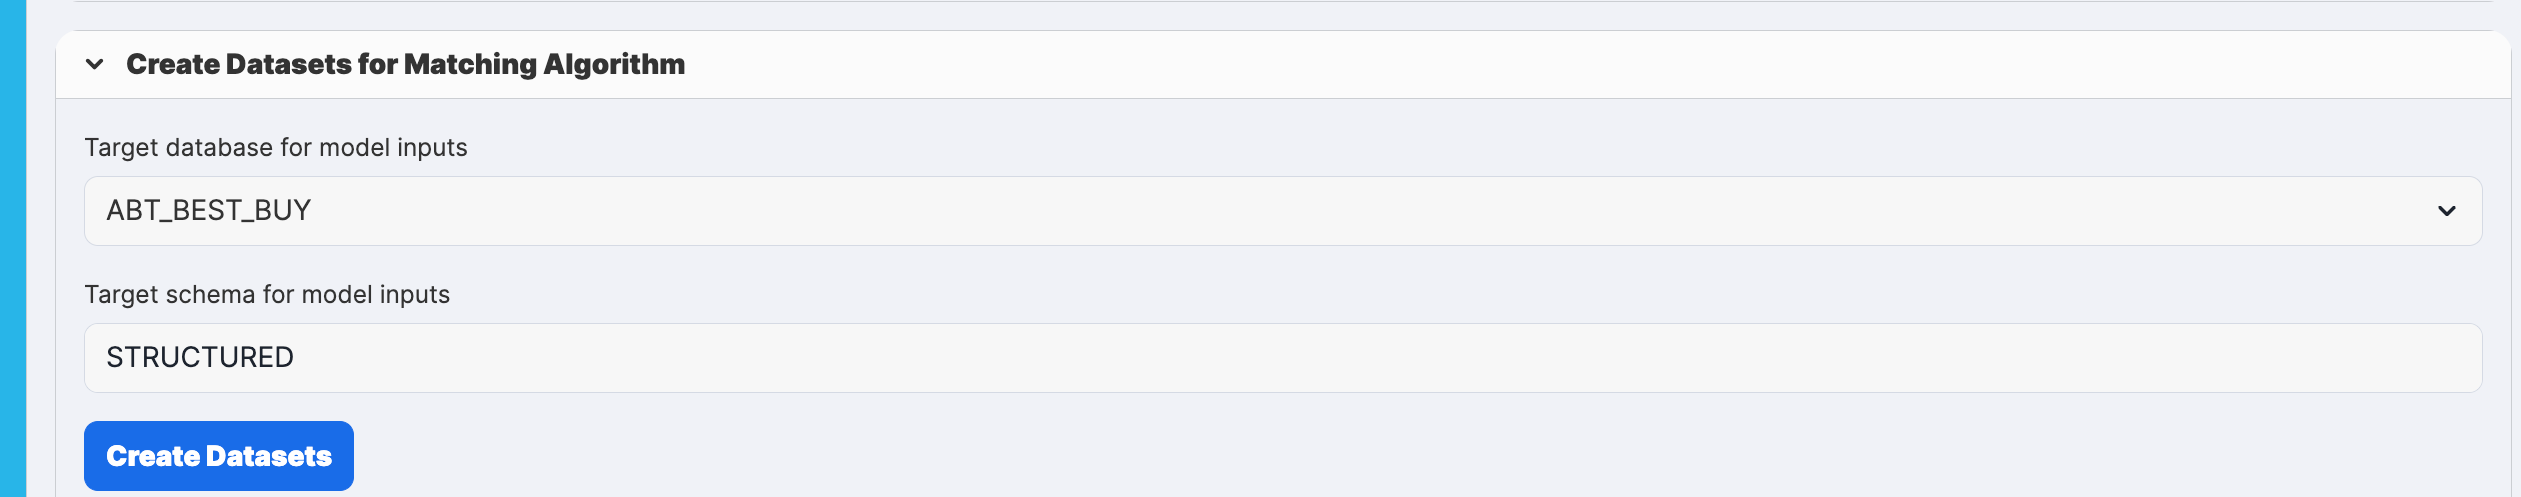2521x497 pixels.
Task: Click empty area of the section header bar
Action: [1500, 65]
